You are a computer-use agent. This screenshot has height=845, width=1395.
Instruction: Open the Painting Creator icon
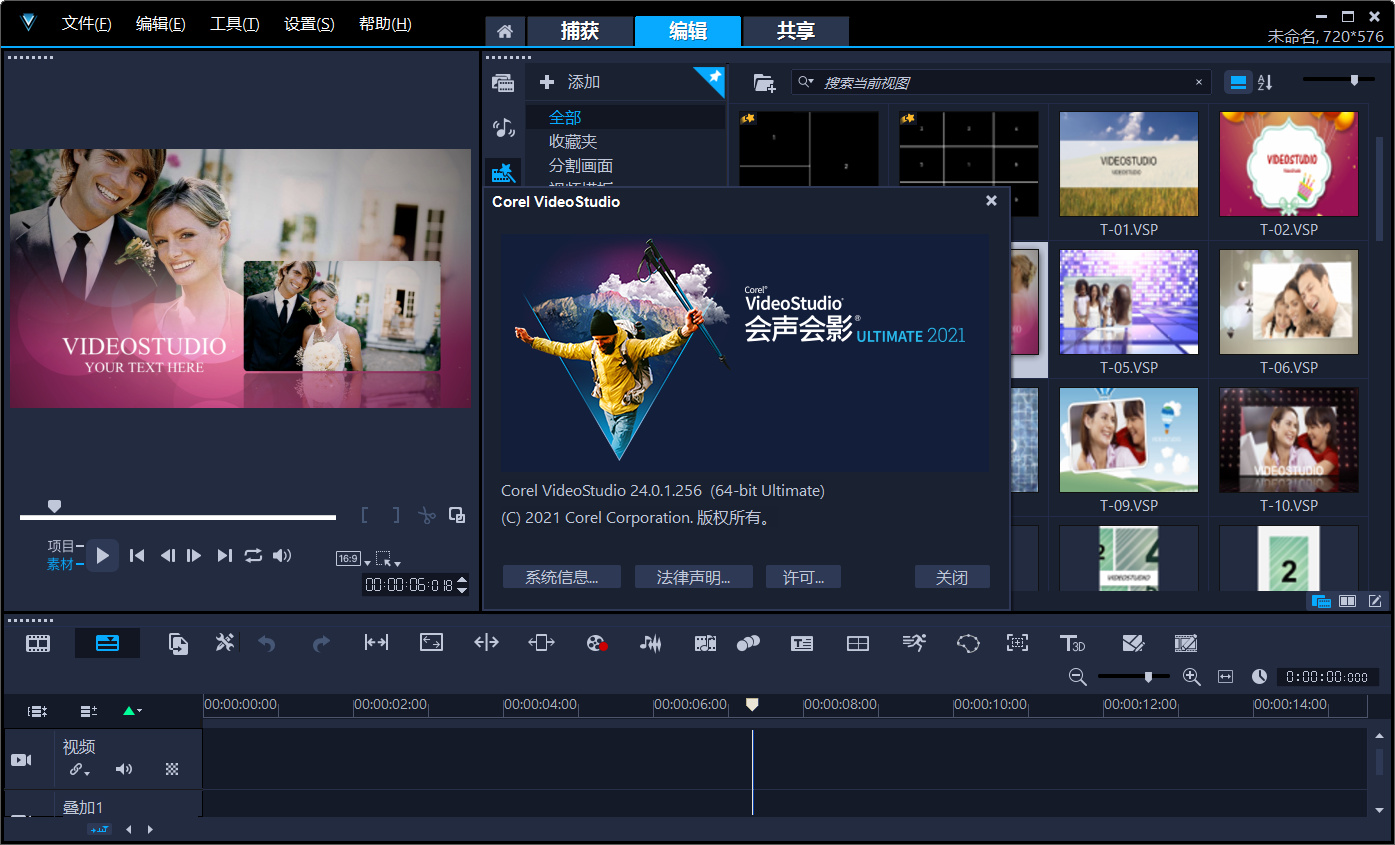[1186, 643]
